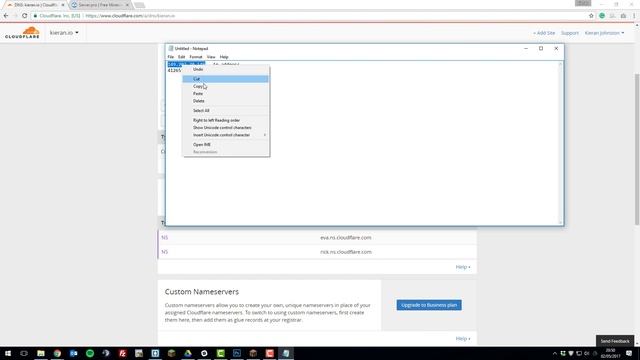Toggle Show Unicode control characters
Image resolution: width=640 pixels, height=360 pixels.
[226, 127]
